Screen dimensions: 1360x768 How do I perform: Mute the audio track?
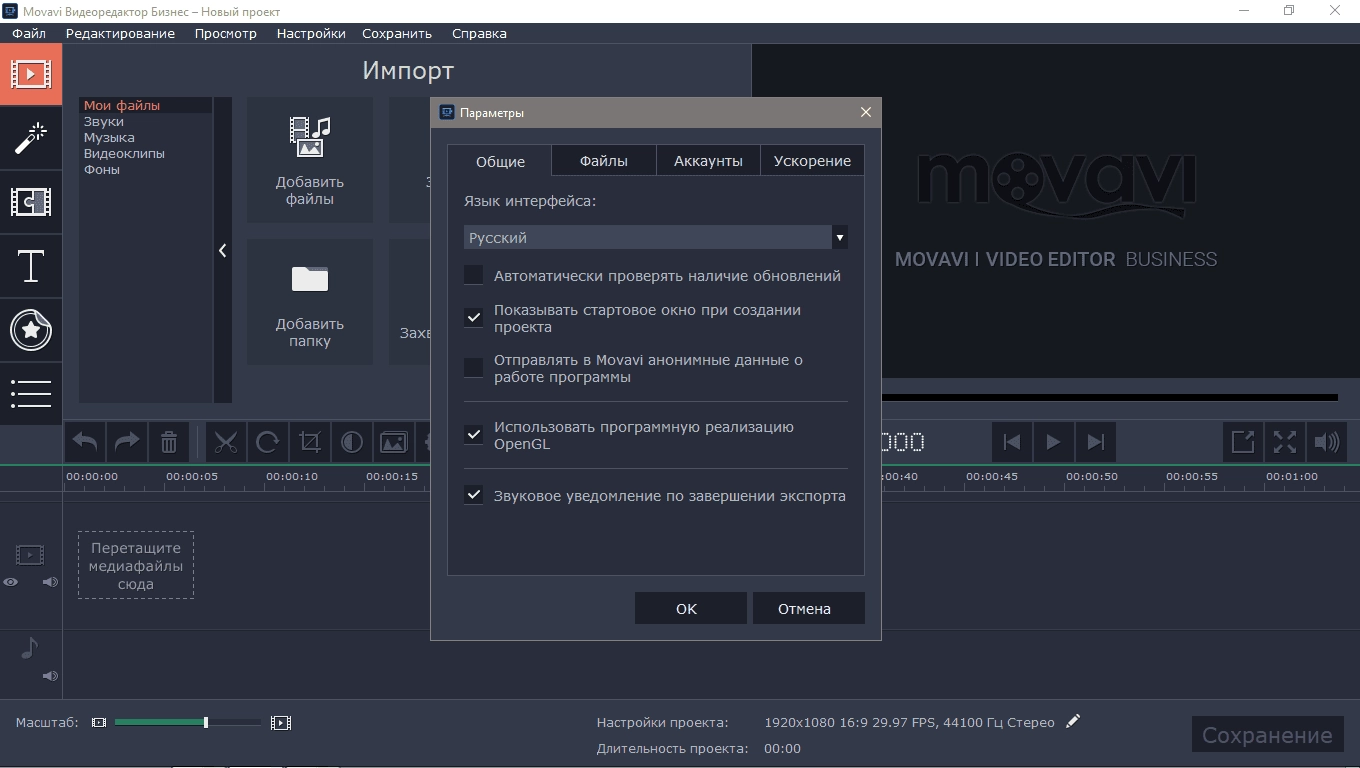click(50, 676)
